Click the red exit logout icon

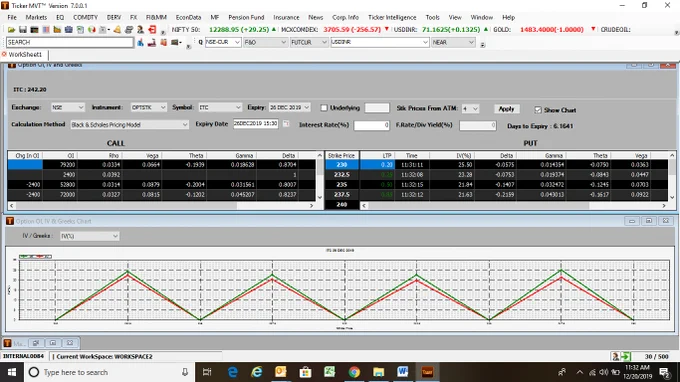[152, 29]
